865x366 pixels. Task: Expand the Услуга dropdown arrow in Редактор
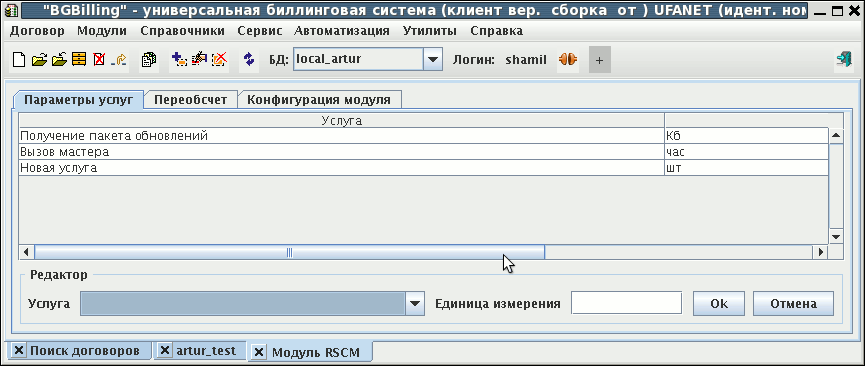[x=415, y=304]
